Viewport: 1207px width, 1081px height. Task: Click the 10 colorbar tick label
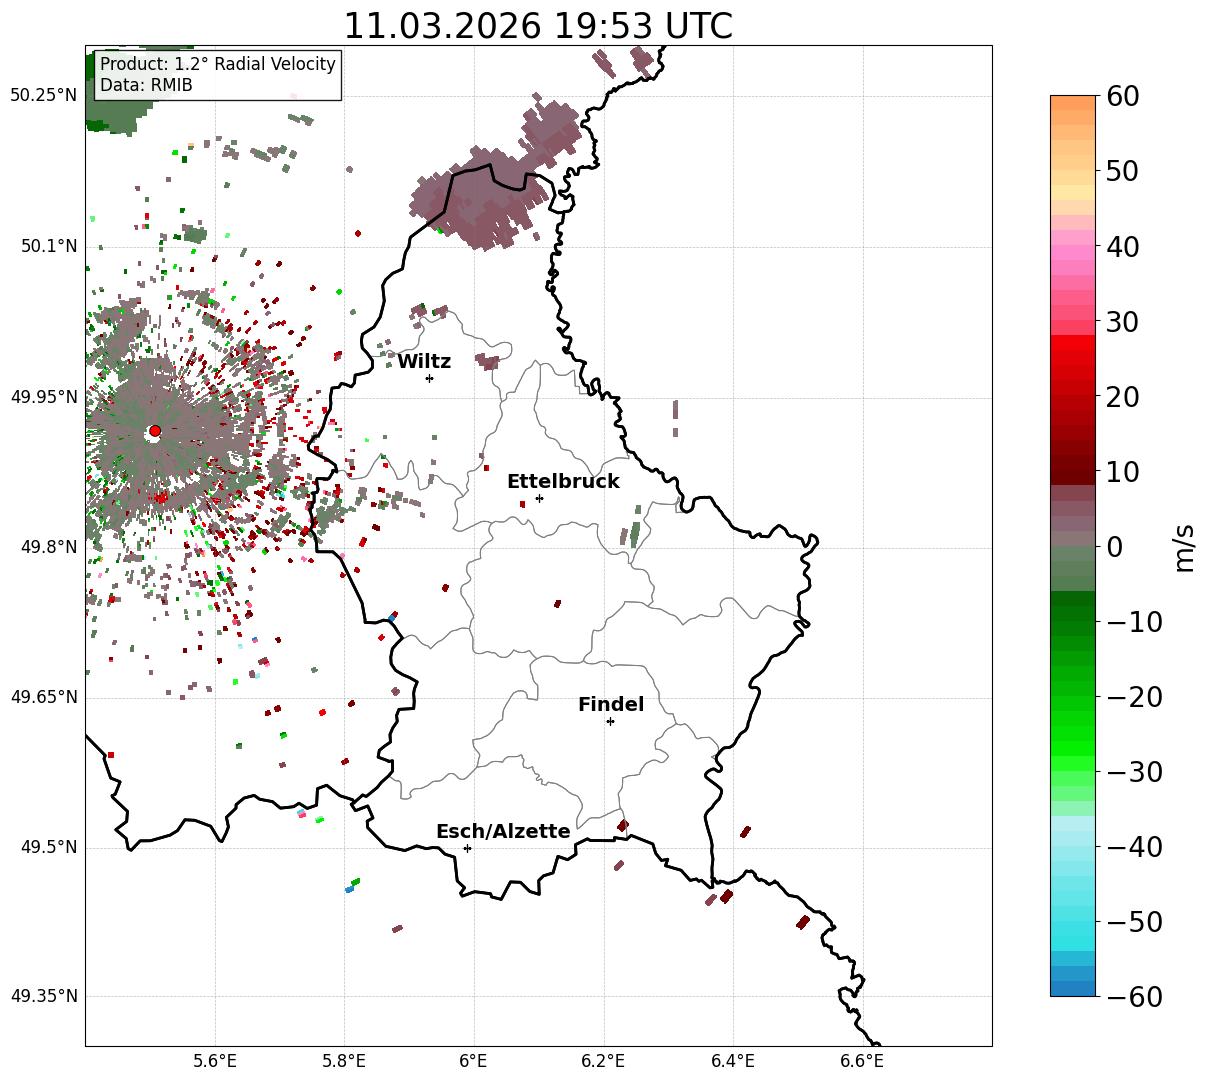coord(1124,472)
